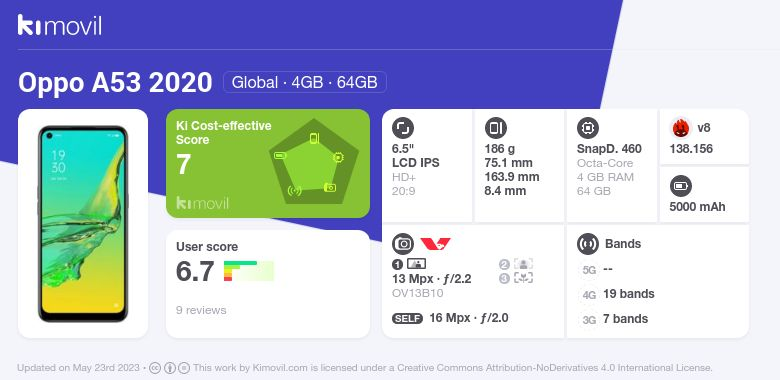Click the AnTuTu benchmark red icon
Image resolution: width=780 pixels, height=380 pixels.
pos(681,128)
